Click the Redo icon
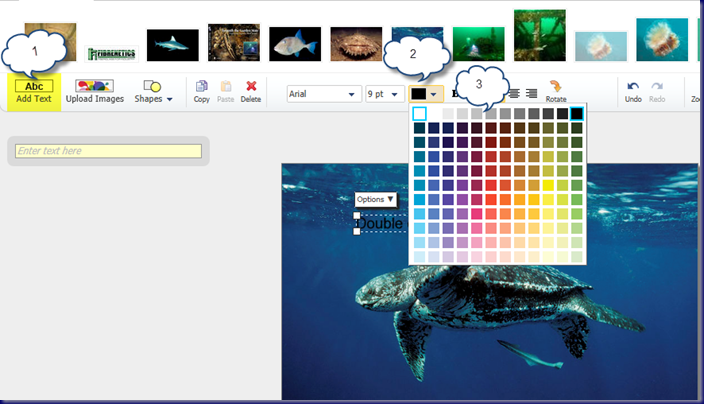 coord(657,92)
